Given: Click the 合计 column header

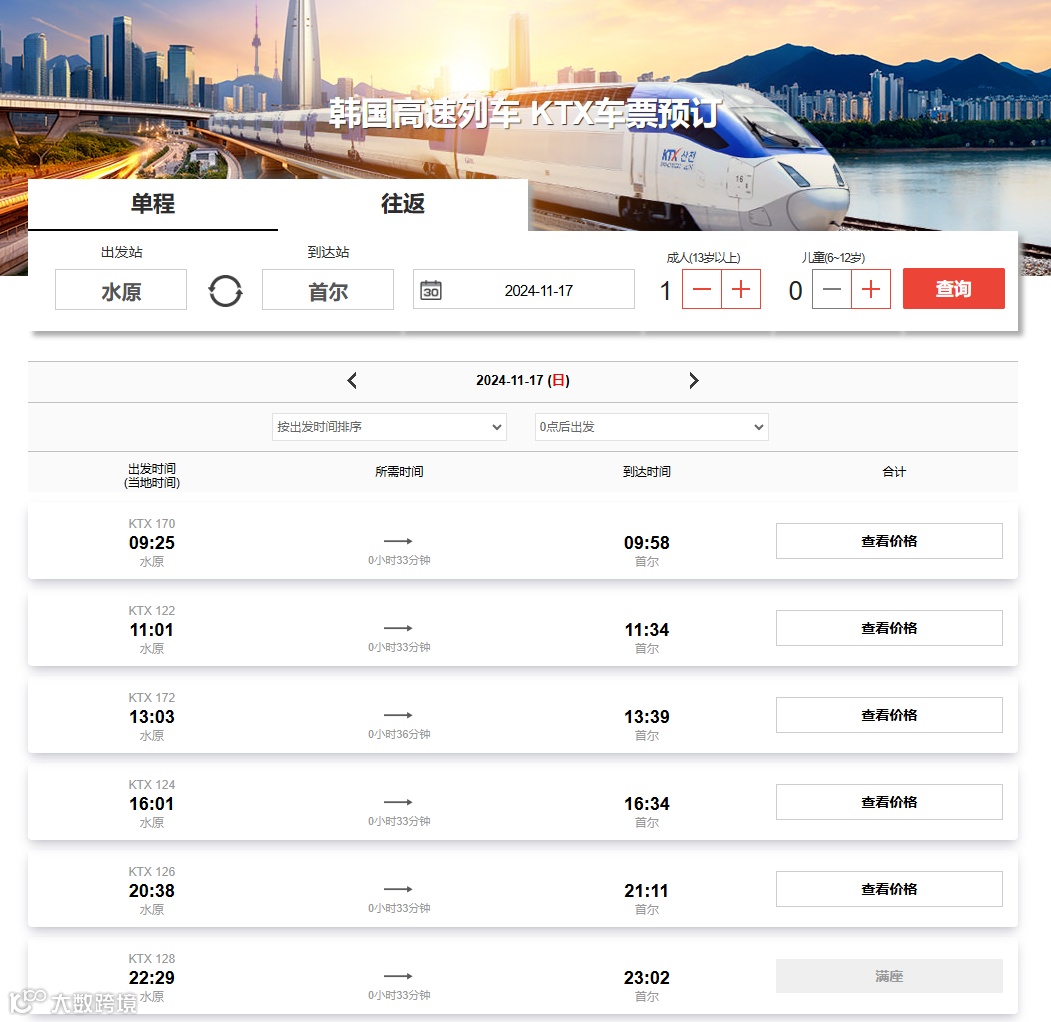Looking at the screenshot, I should coord(894,472).
